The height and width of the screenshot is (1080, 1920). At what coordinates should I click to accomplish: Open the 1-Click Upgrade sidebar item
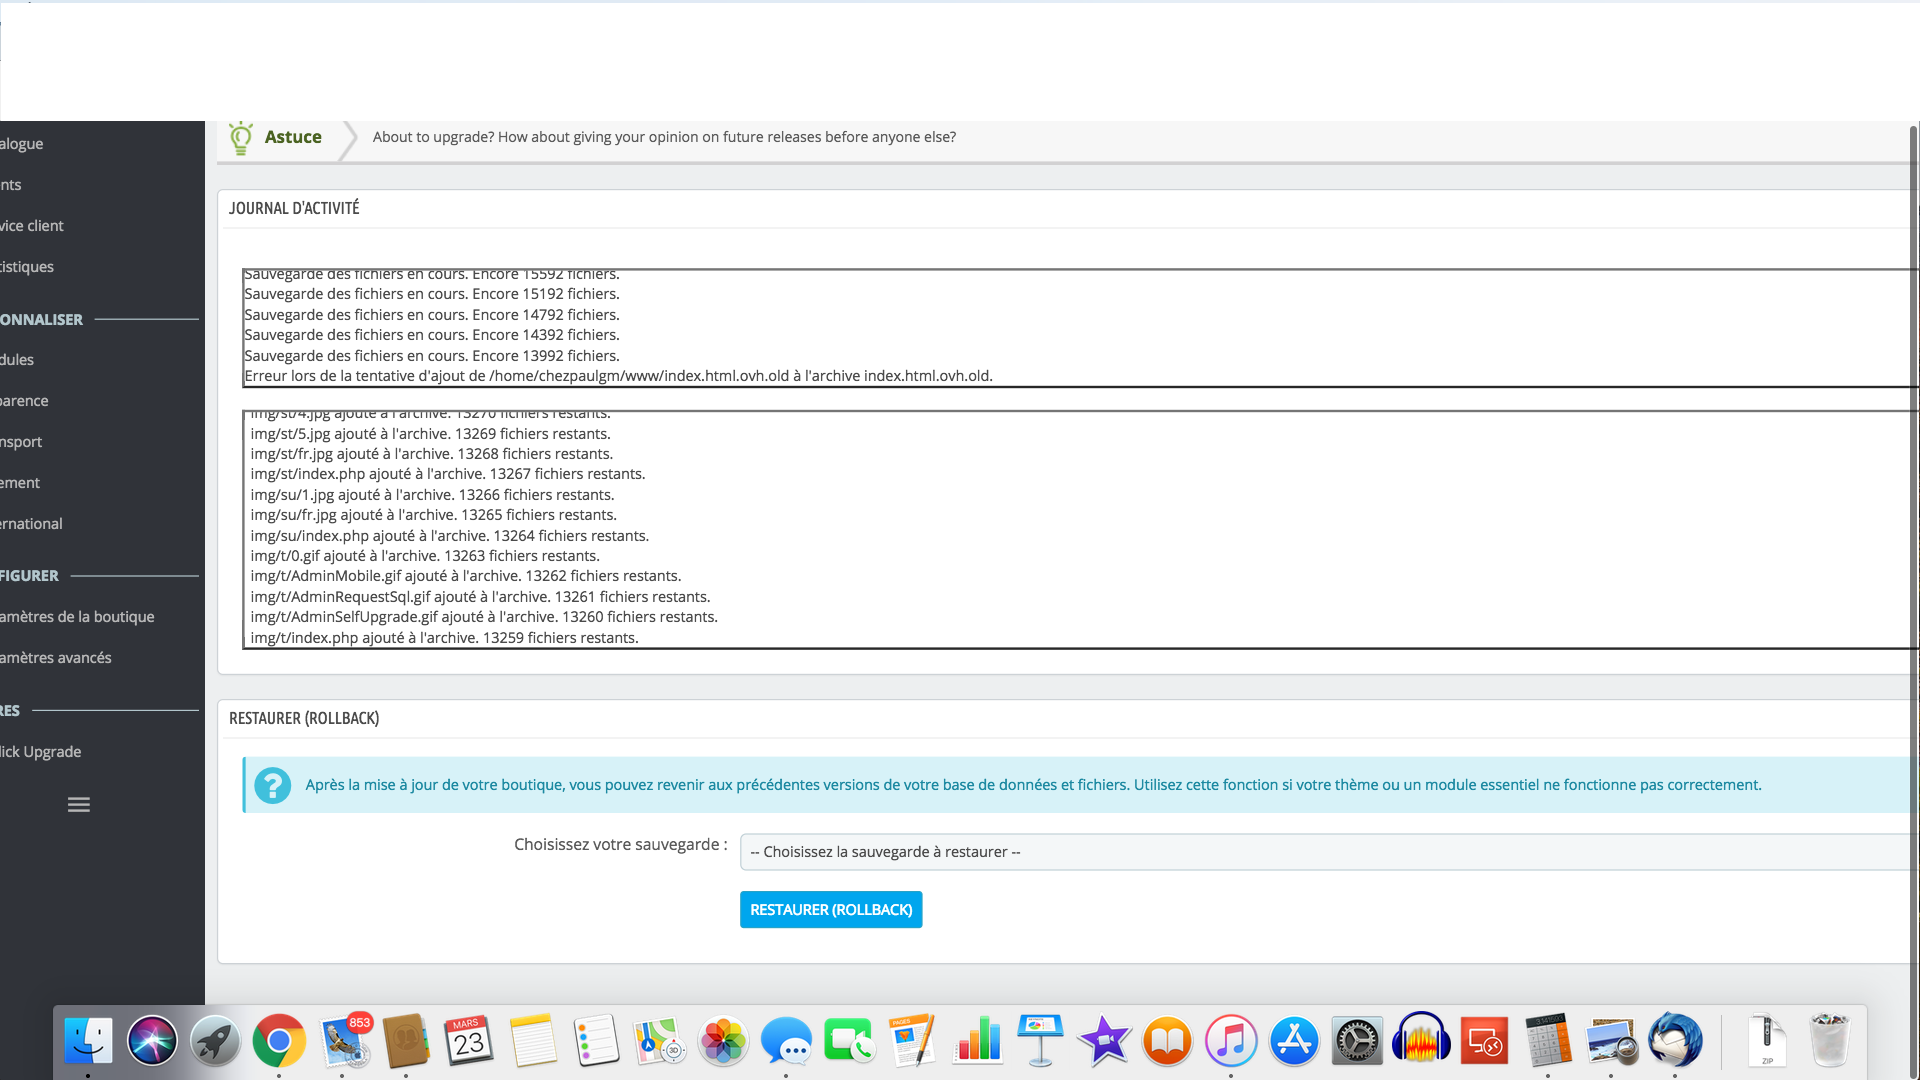pos(41,752)
